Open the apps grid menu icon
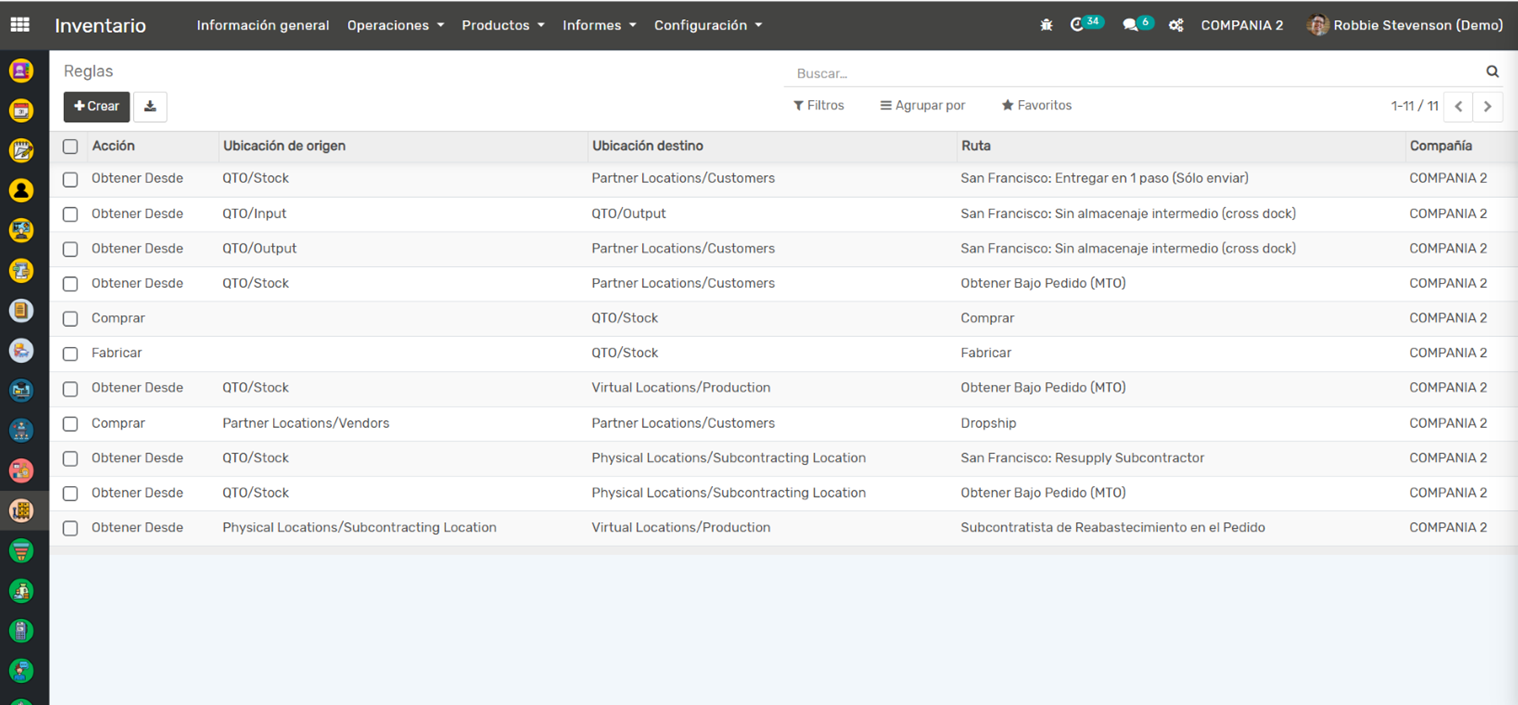Viewport: 1518px width, 705px height. click(x=20, y=25)
